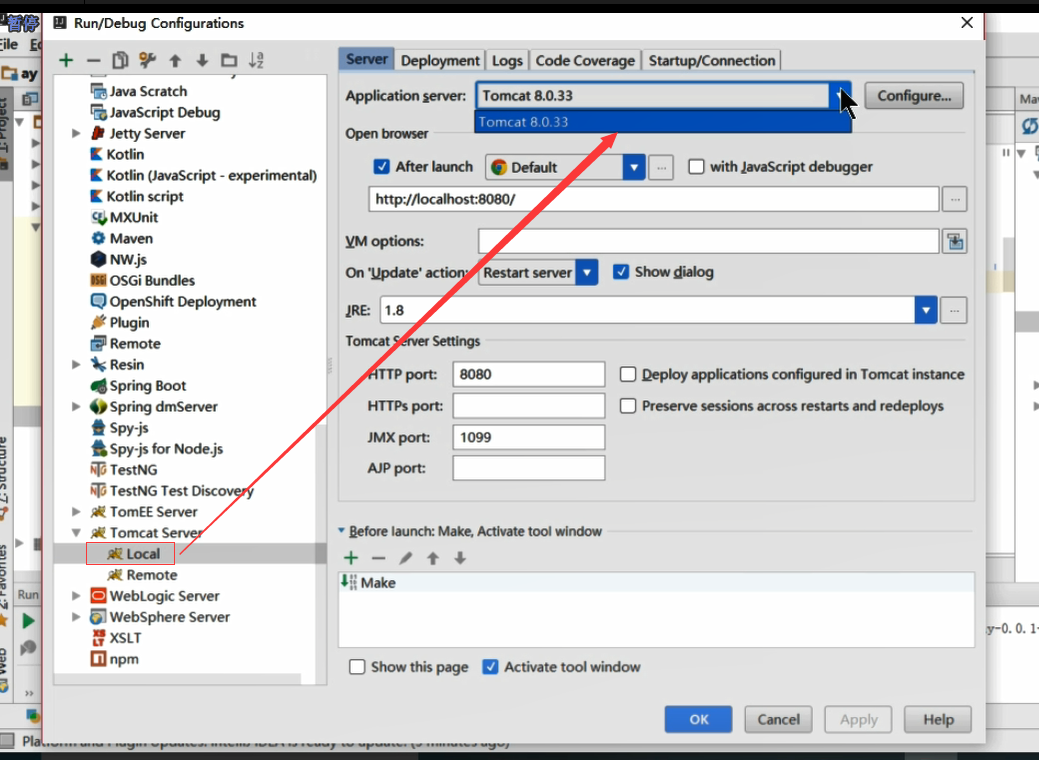Screen dimensions: 1039x760
Task: Switch to Server tab
Action: tap(366, 59)
